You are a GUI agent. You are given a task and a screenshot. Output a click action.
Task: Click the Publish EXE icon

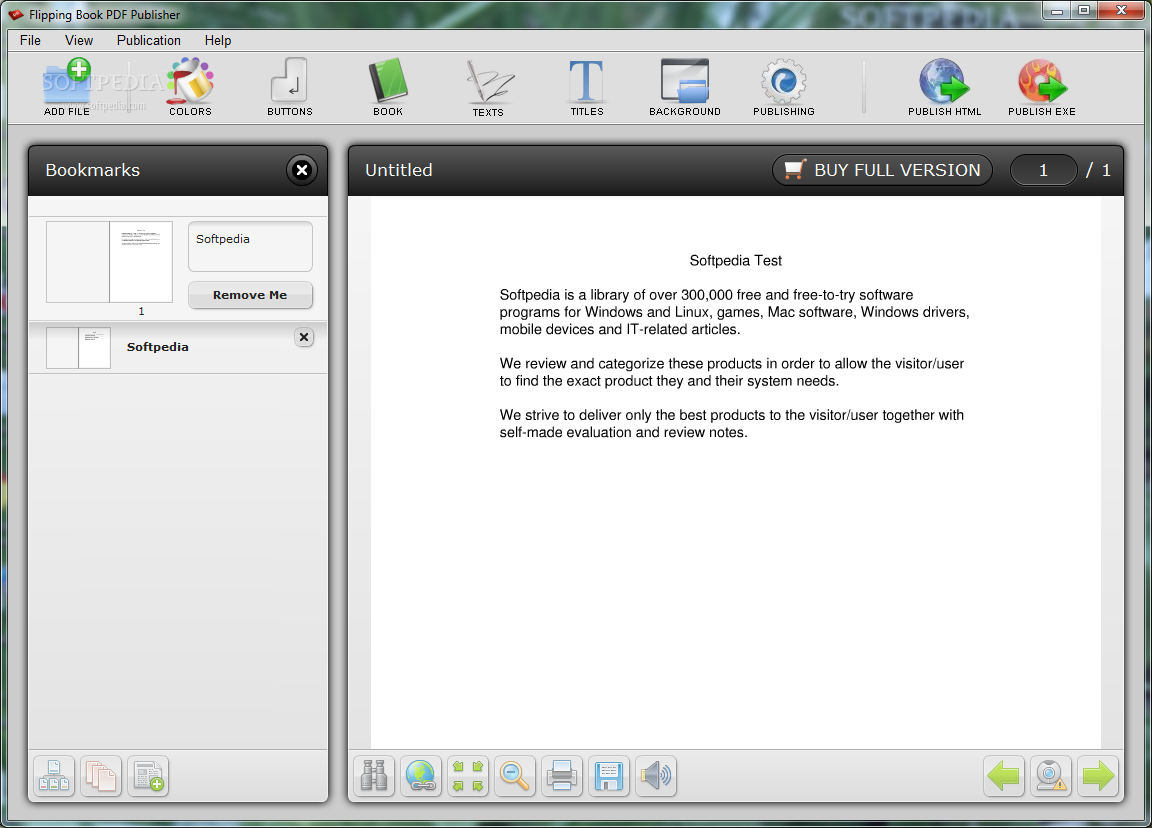click(1042, 87)
